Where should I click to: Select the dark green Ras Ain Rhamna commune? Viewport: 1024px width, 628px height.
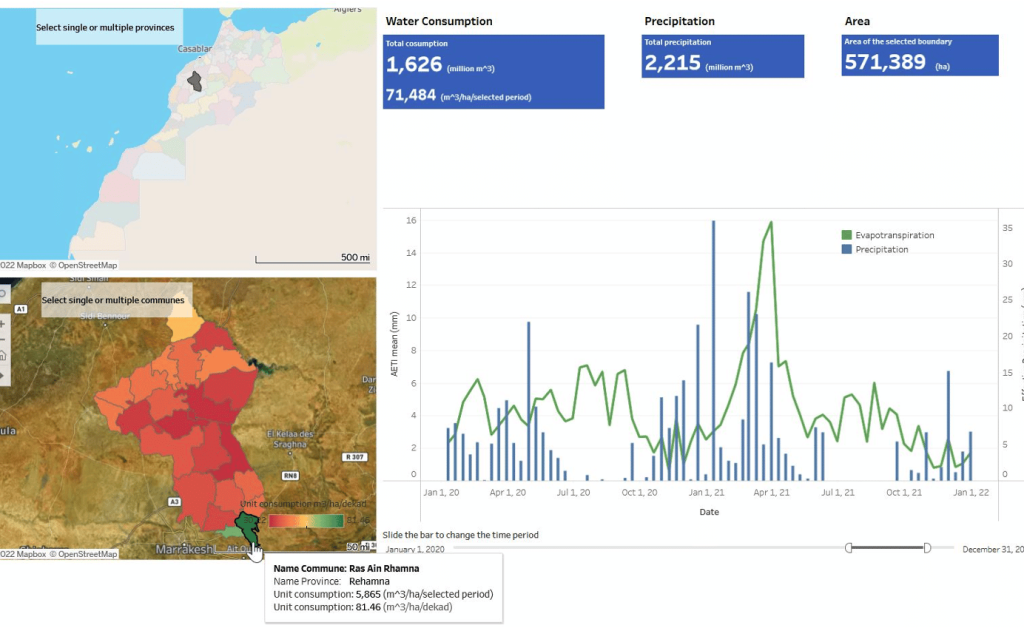pyautogui.click(x=245, y=527)
